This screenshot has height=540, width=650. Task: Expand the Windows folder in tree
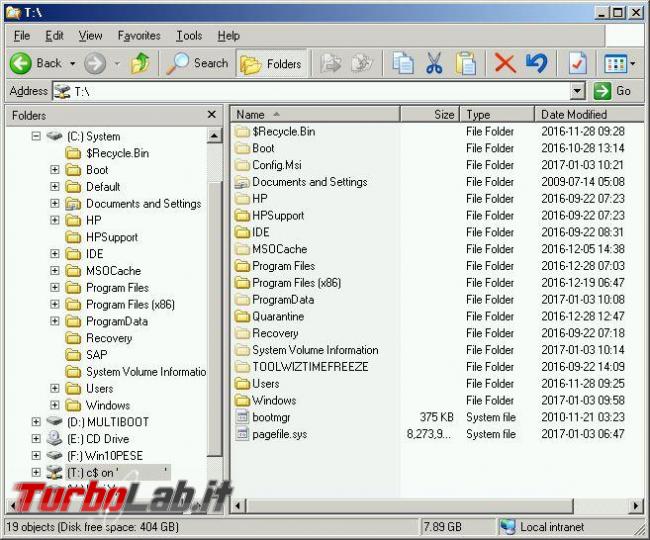point(55,405)
